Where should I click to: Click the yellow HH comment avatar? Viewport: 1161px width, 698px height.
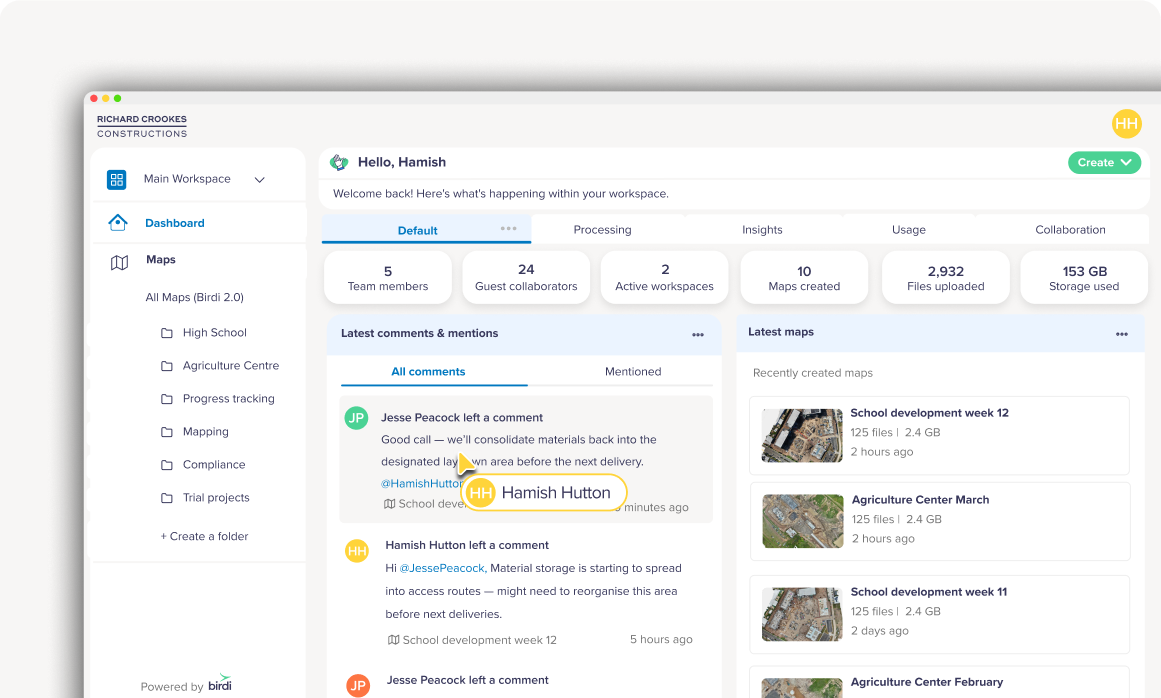357,551
